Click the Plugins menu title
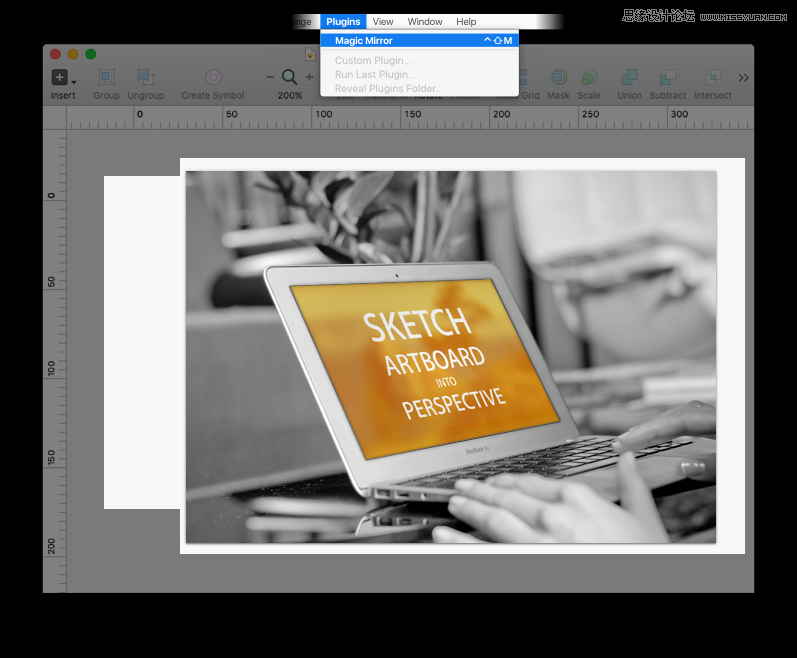797x658 pixels. click(x=343, y=21)
